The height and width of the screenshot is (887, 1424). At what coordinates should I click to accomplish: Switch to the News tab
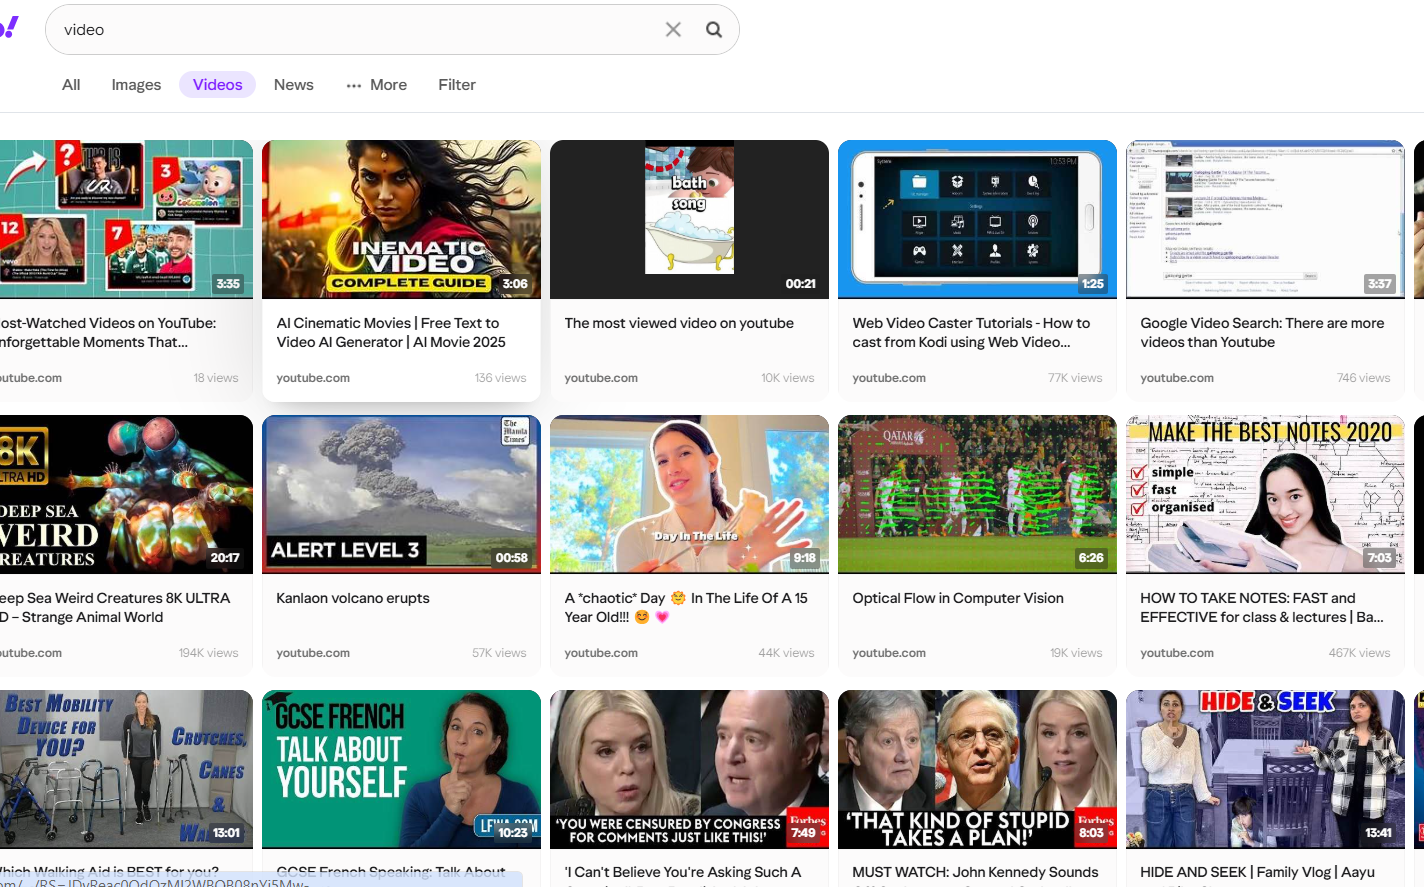click(x=294, y=85)
